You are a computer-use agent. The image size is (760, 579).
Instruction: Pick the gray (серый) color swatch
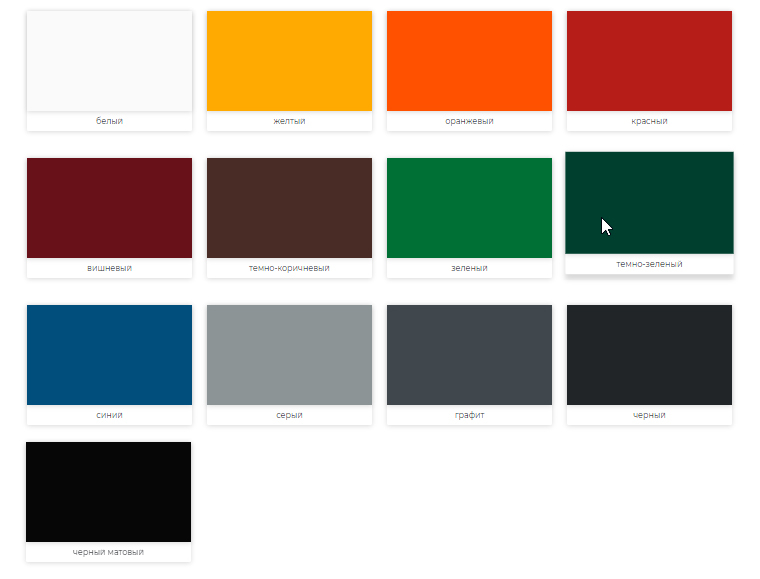(x=289, y=355)
